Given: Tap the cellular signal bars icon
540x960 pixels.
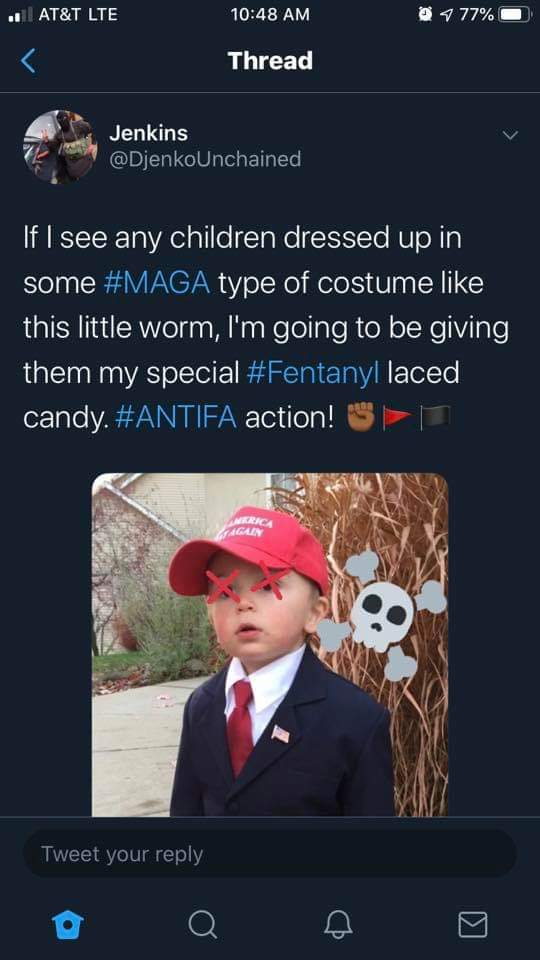Looking at the screenshot, I should [x=20, y=15].
